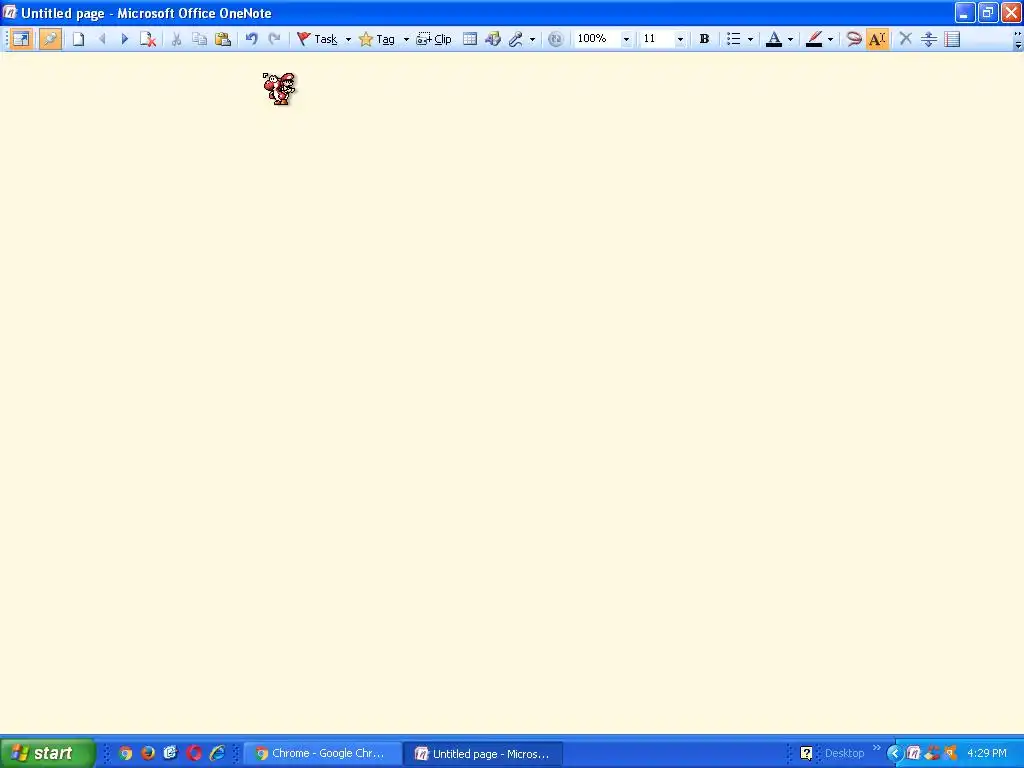Launch Opera from Quick Launch
Viewport: 1024px width, 768px height.
[x=194, y=753]
